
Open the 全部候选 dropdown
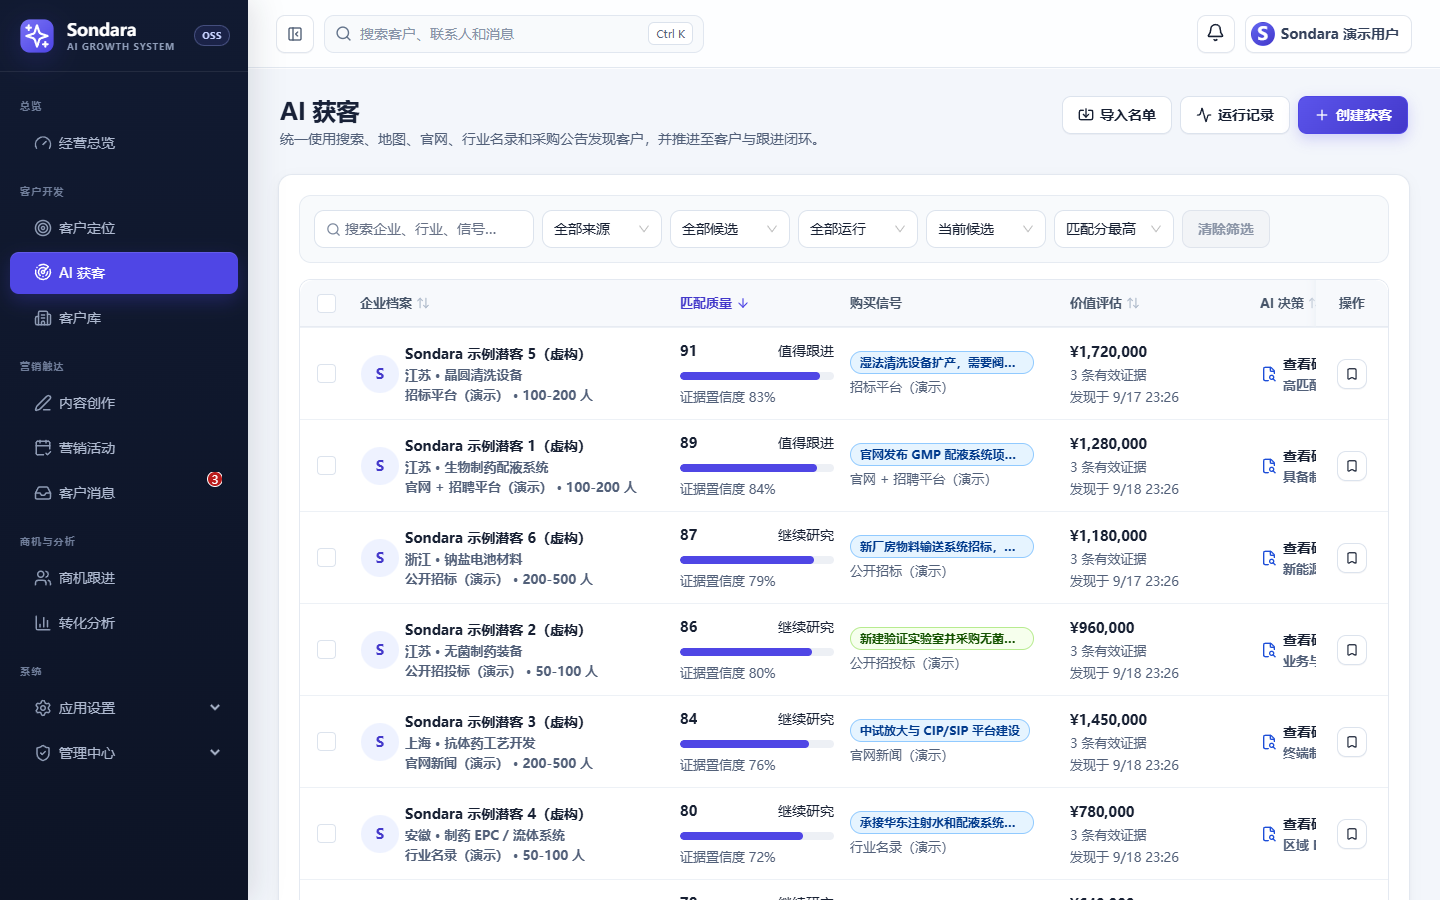730,229
